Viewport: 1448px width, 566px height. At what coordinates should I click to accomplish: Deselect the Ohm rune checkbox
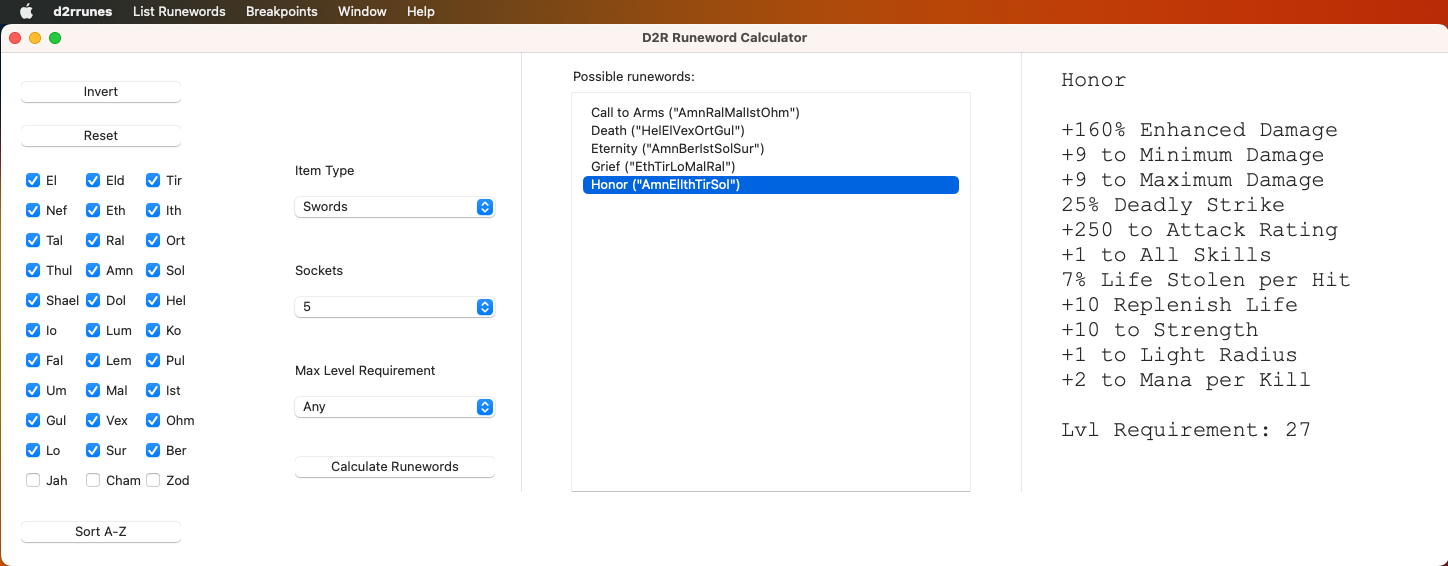coord(153,421)
